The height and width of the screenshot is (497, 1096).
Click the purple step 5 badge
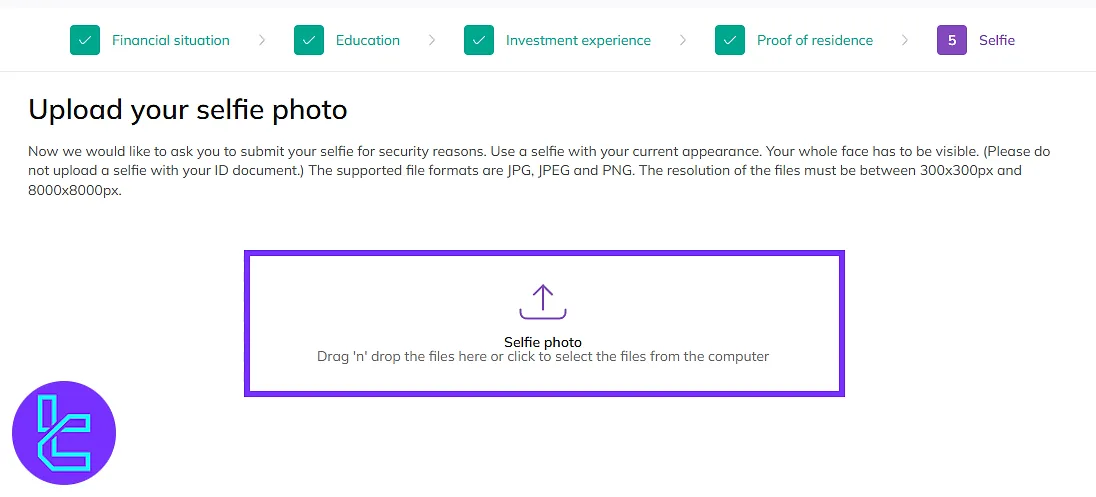tap(952, 41)
